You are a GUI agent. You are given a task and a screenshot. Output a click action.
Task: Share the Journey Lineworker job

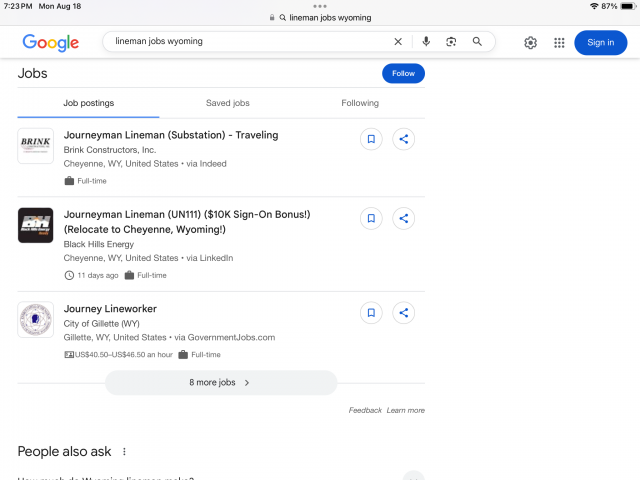[x=403, y=313]
